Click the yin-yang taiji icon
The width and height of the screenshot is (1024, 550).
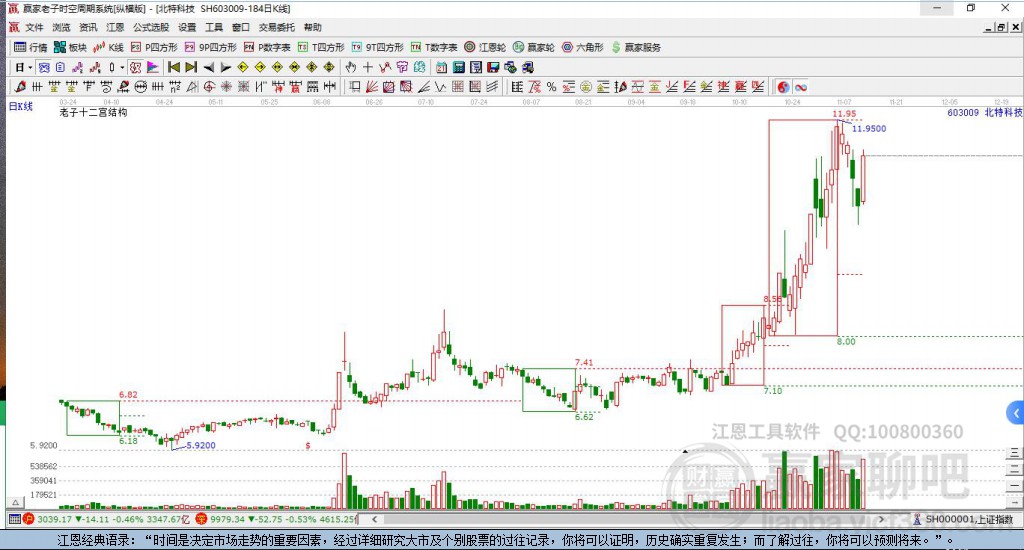[x=783, y=87]
